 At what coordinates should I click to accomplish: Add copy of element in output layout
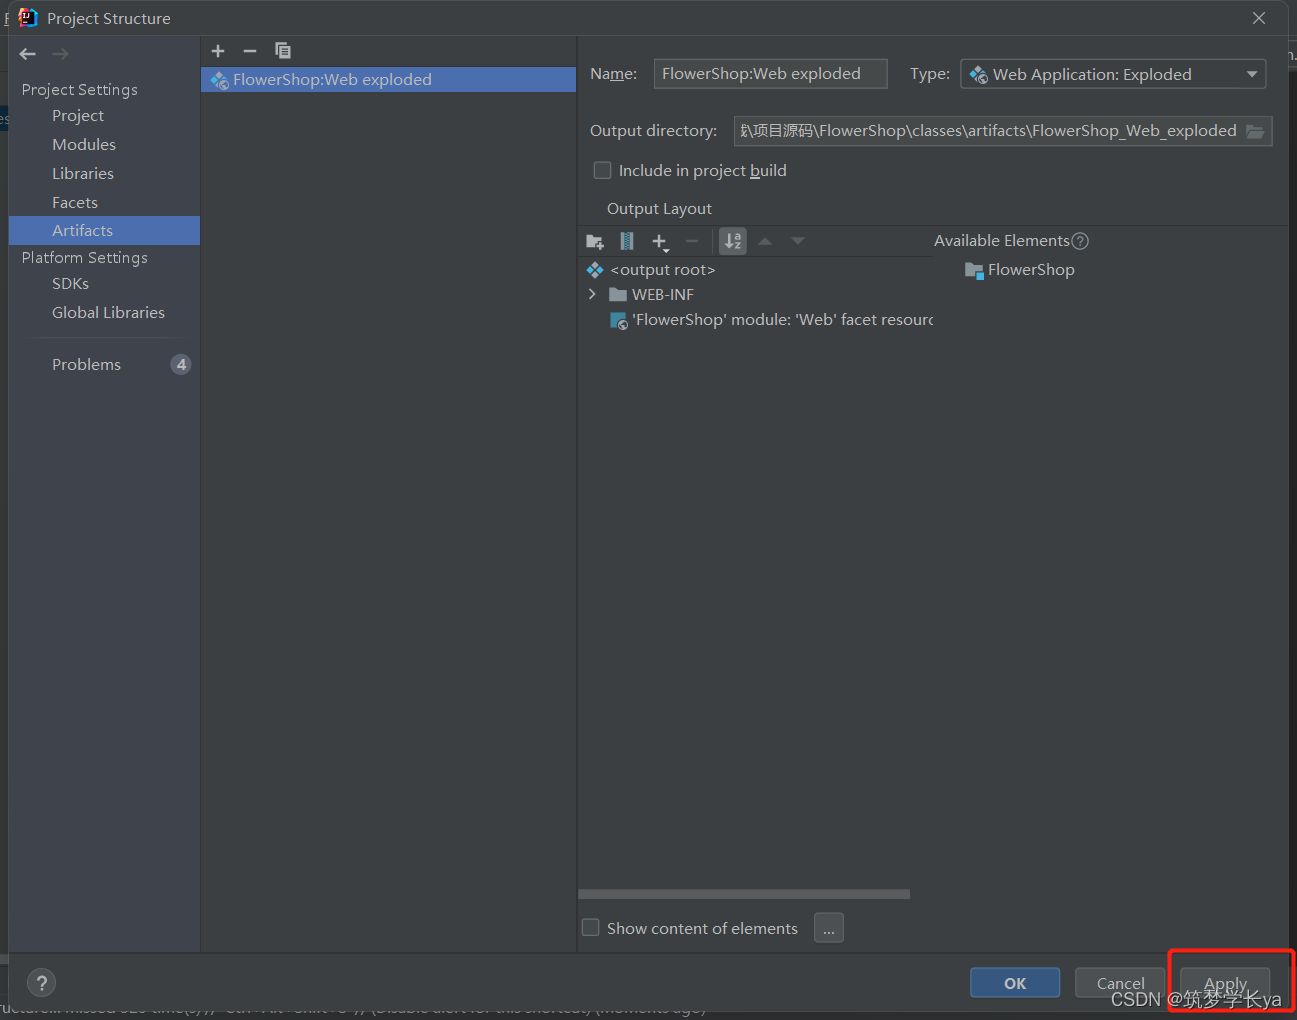(660, 241)
